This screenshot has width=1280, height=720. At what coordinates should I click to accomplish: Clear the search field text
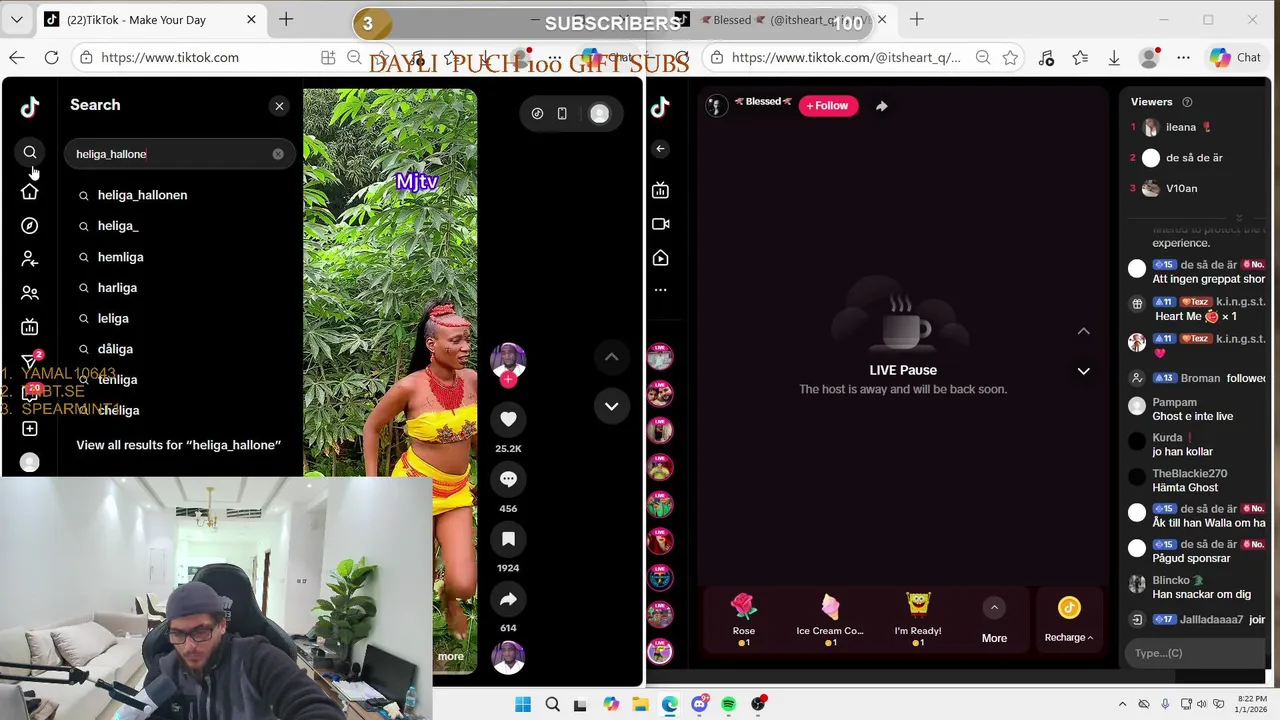(x=278, y=154)
